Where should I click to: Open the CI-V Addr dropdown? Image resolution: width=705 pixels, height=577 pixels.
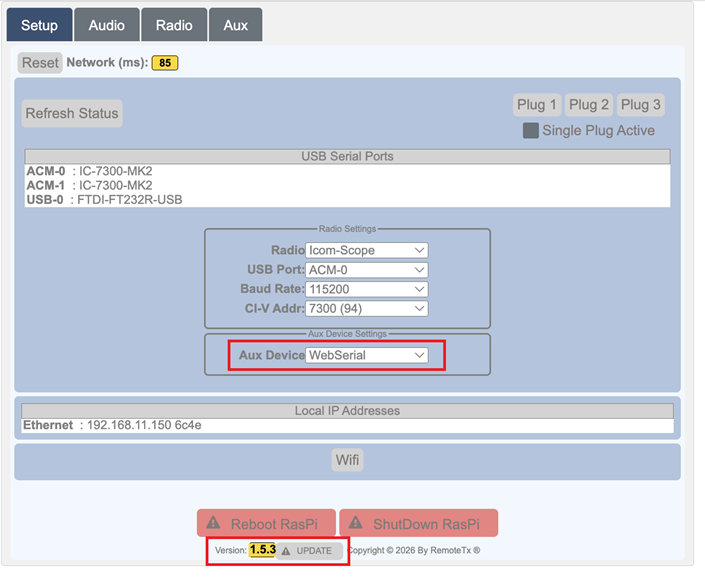pyautogui.click(x=367, y=308)
